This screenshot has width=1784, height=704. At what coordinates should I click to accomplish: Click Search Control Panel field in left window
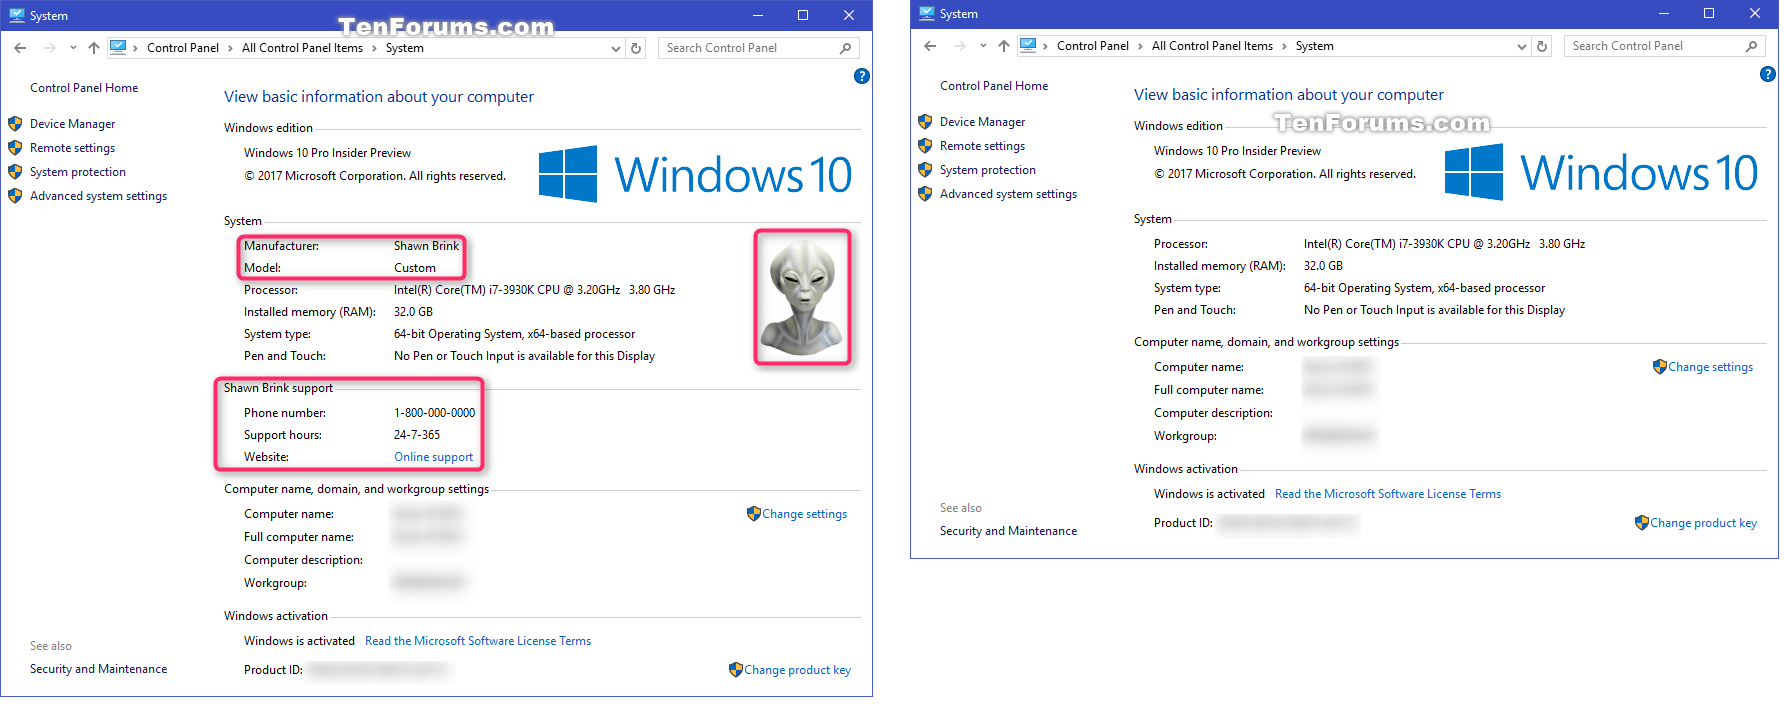point(758,48)
